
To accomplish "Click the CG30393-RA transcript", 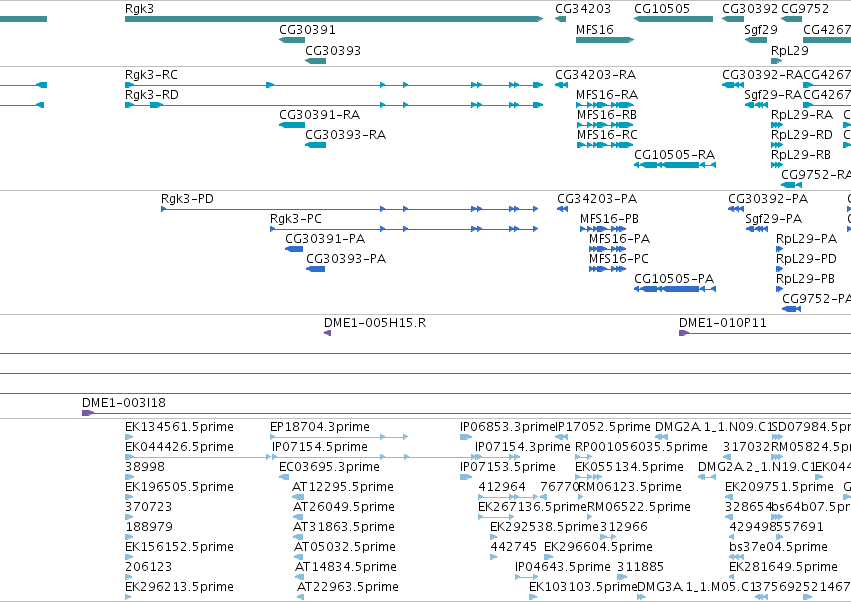I will (x=315, y=145).
